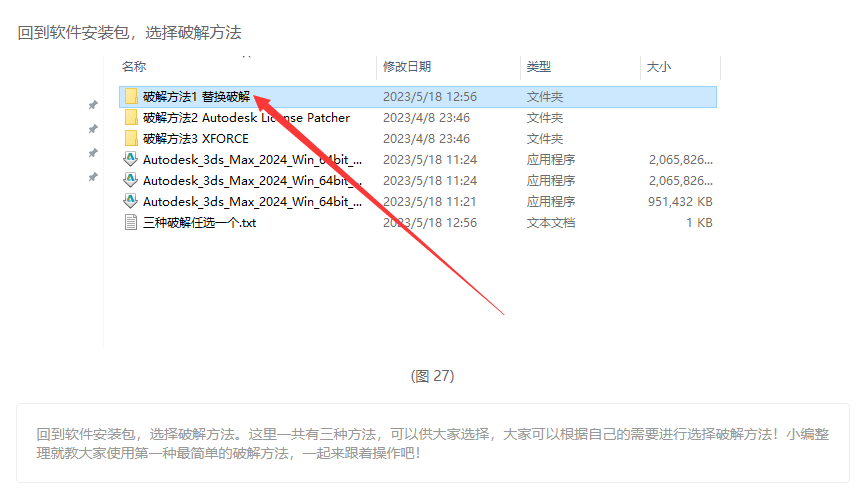Click the bottom pin icon in left strip
The width and height of the screenshot is (867, 504).
pyautogui.click(x=93, y=177)
